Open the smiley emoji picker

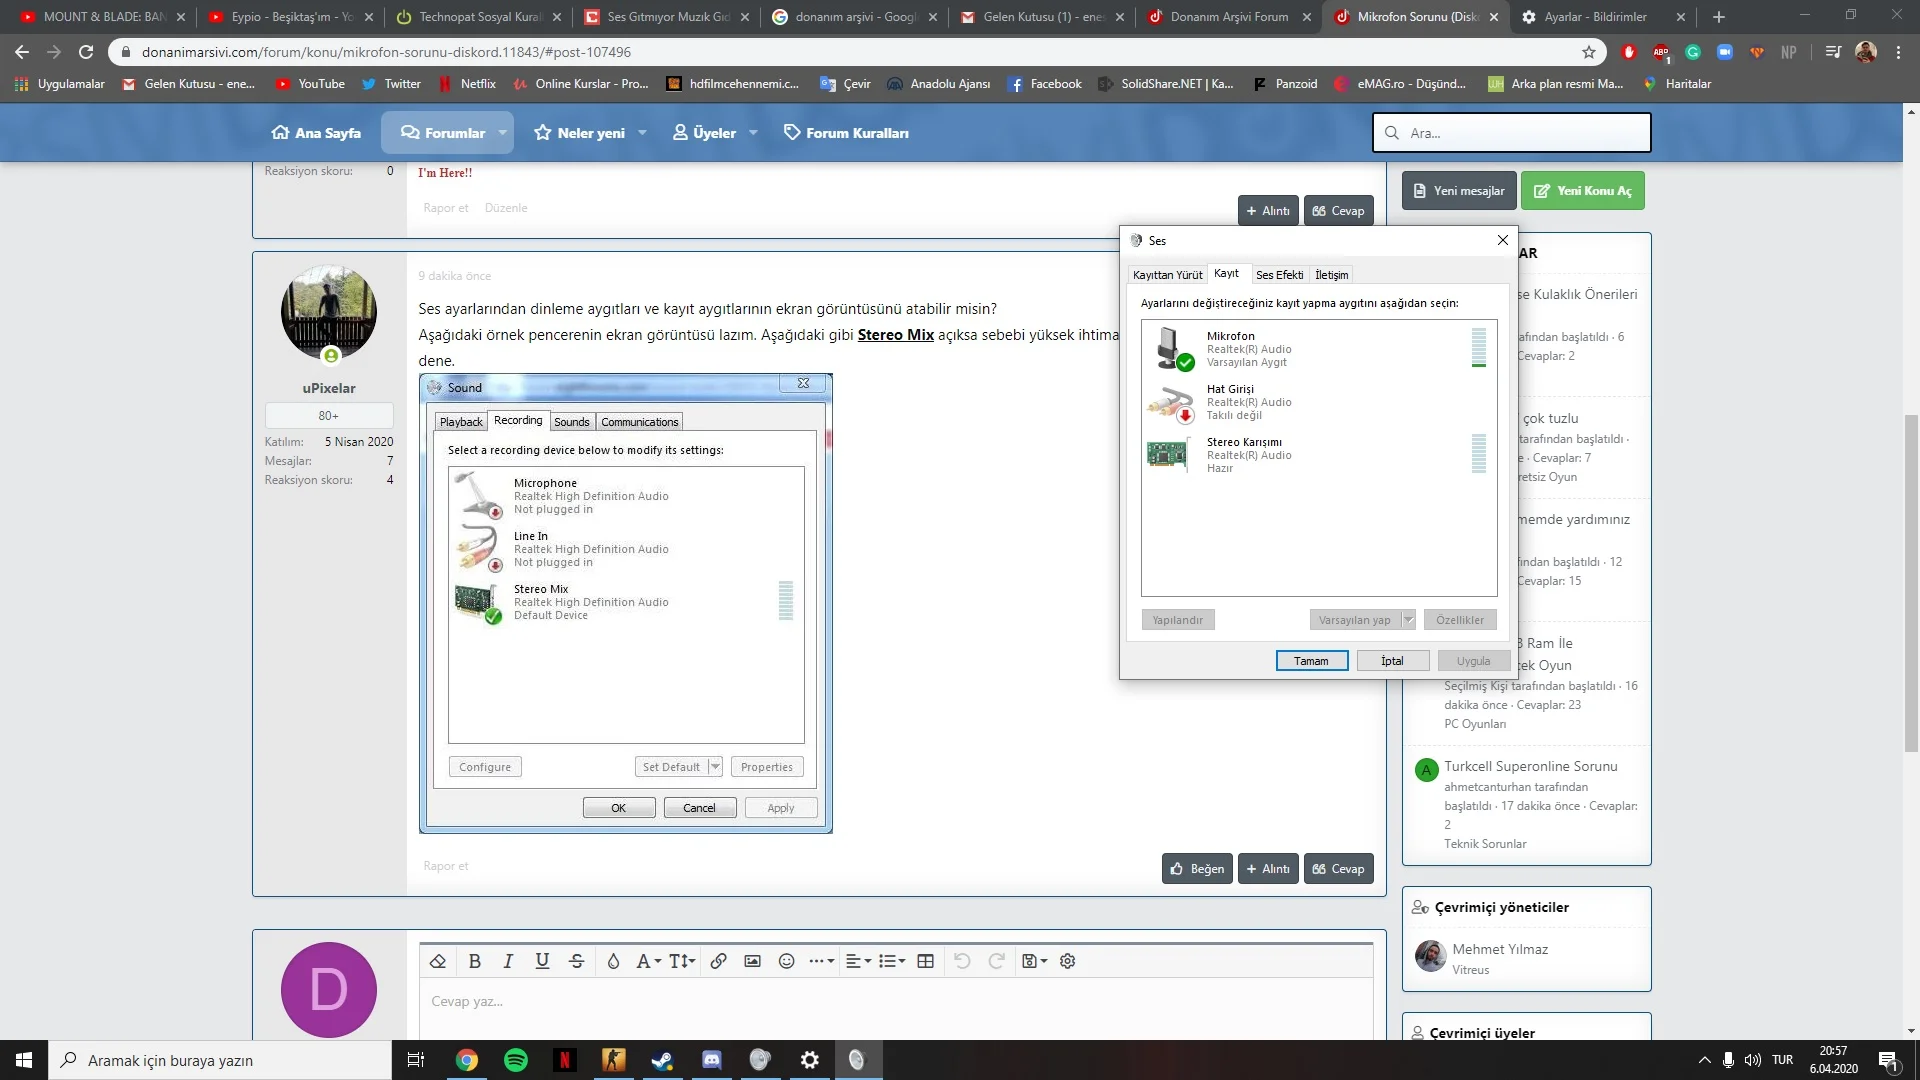pyautogui.click(x=787, y=961)
